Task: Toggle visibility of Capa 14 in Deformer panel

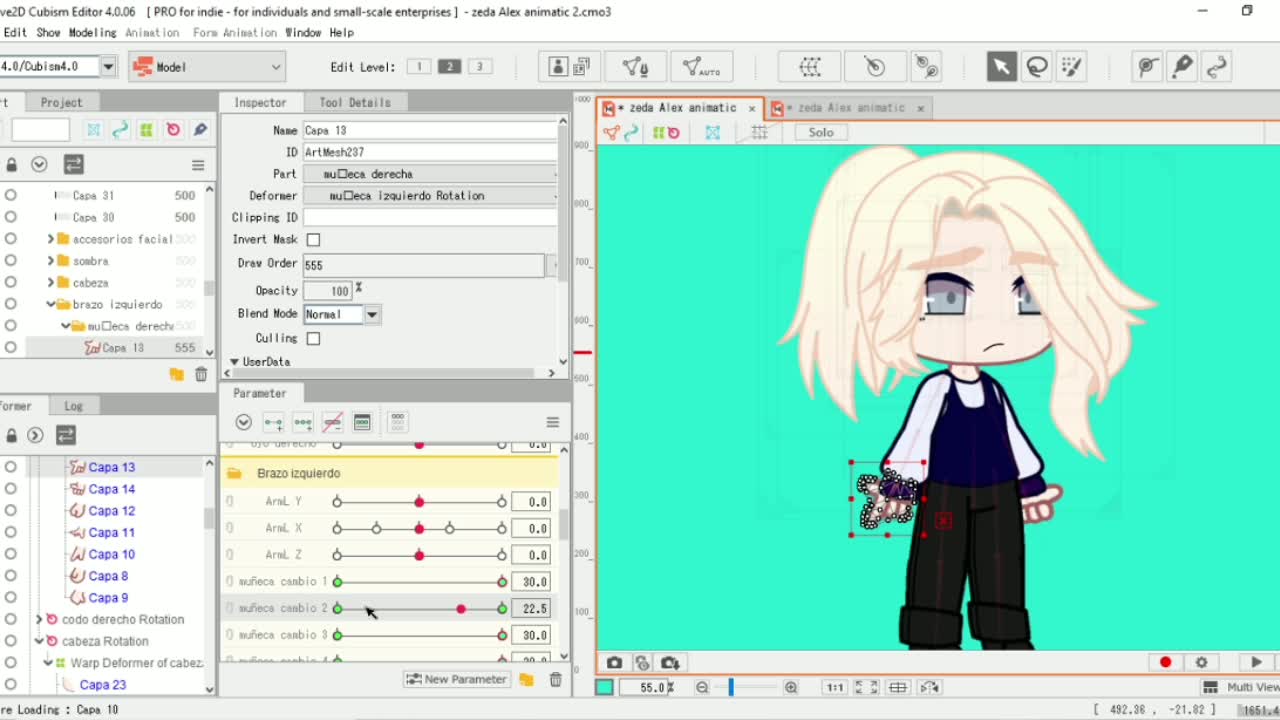Action: pos(11,489)
